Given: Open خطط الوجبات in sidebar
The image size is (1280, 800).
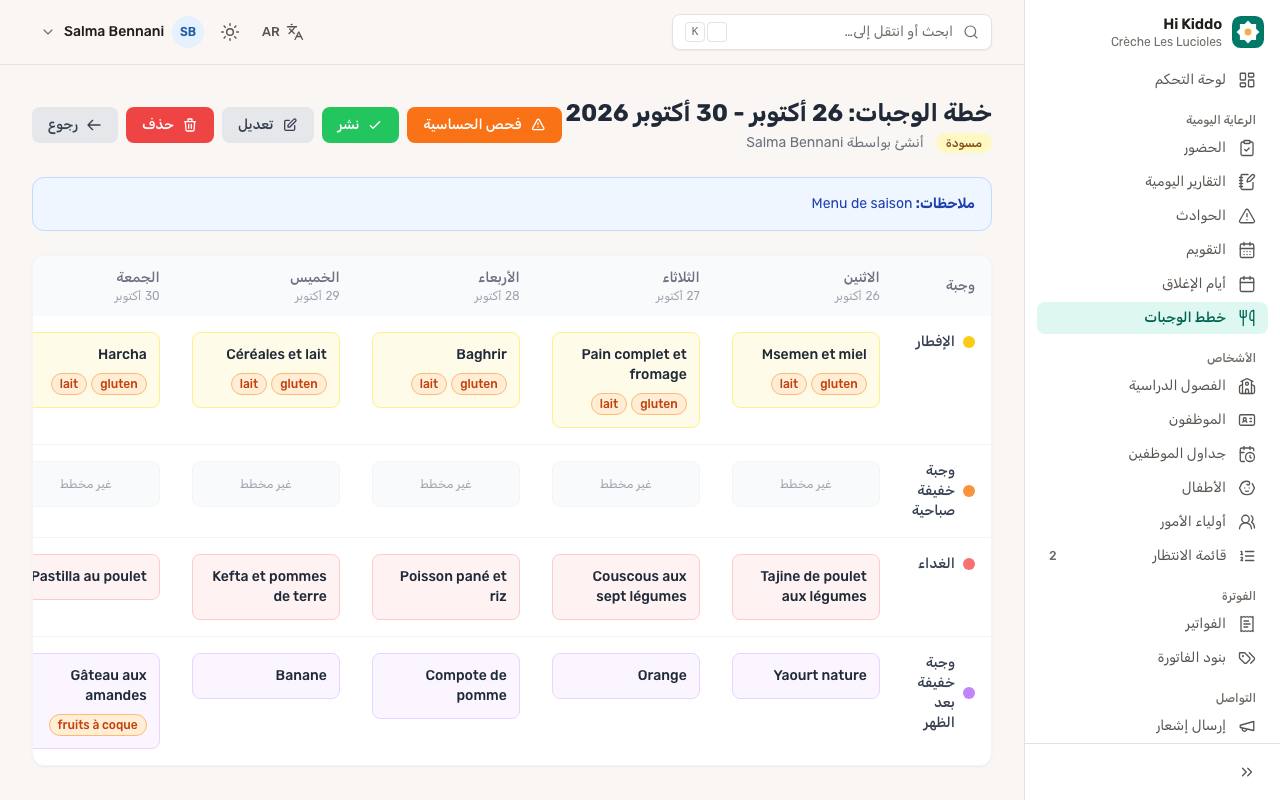Looking at the screenshot, I should click(1152, 318).
